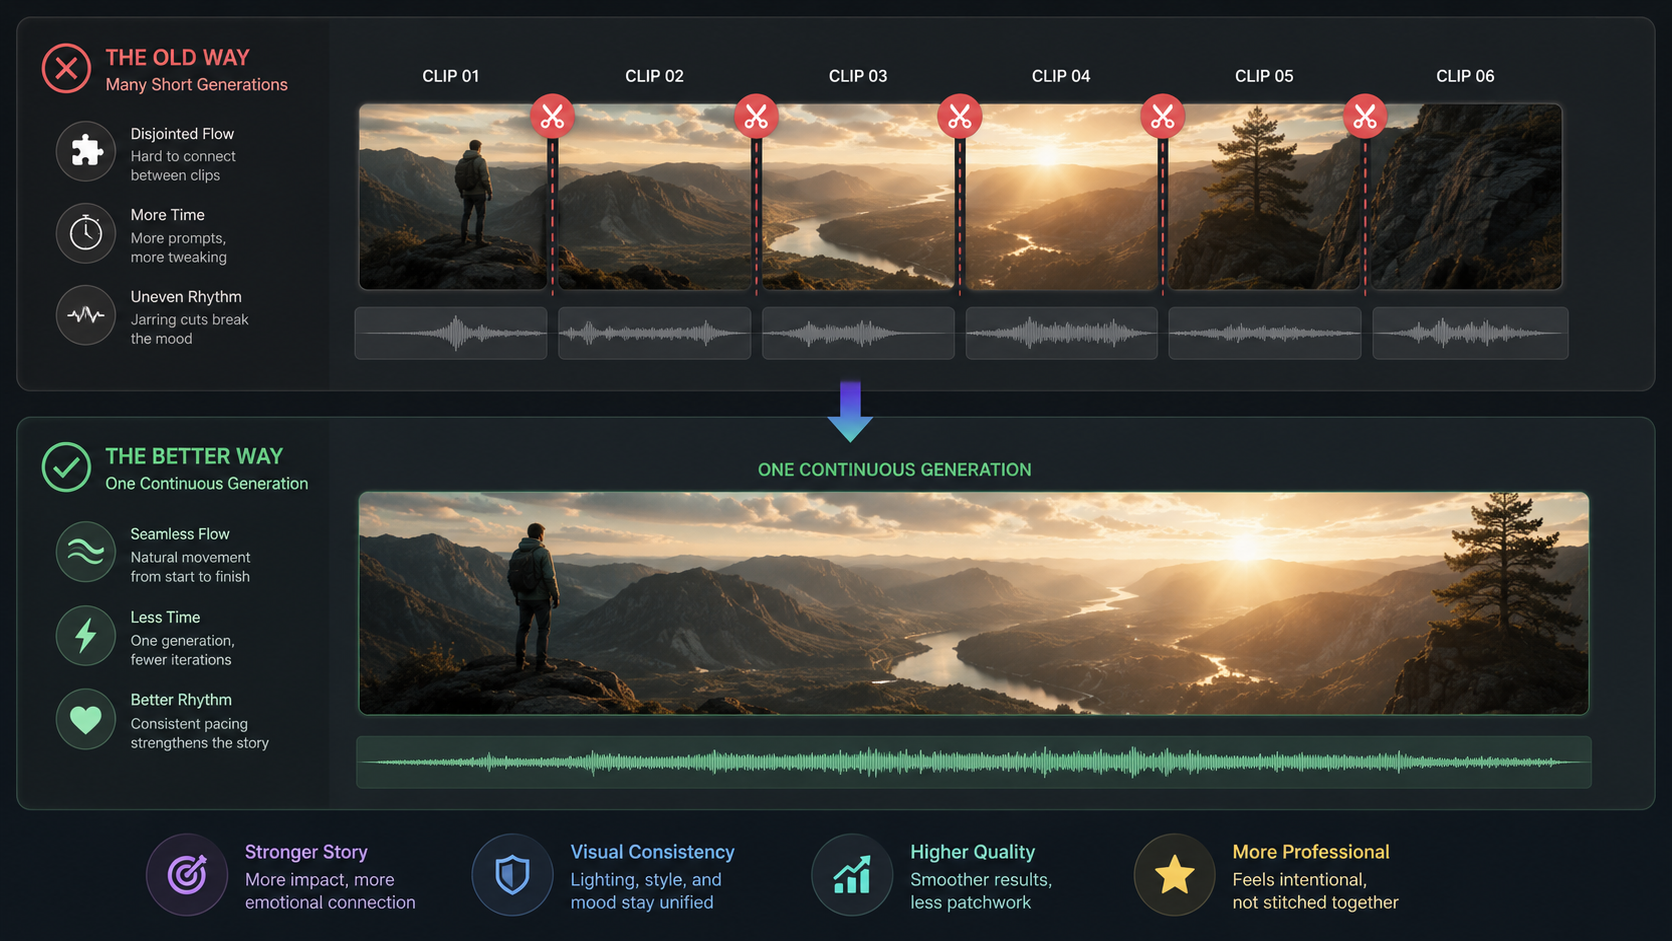Screen dimensions: 1672x941
Task: Select the Clip 01 hiker thumbnail
Action: pos(453,197)
